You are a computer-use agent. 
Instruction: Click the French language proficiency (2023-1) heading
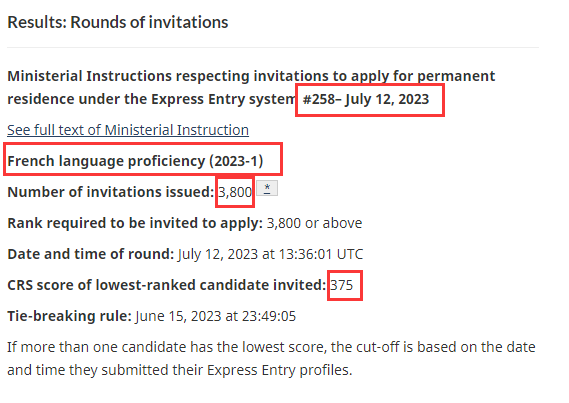coord(135,161)
